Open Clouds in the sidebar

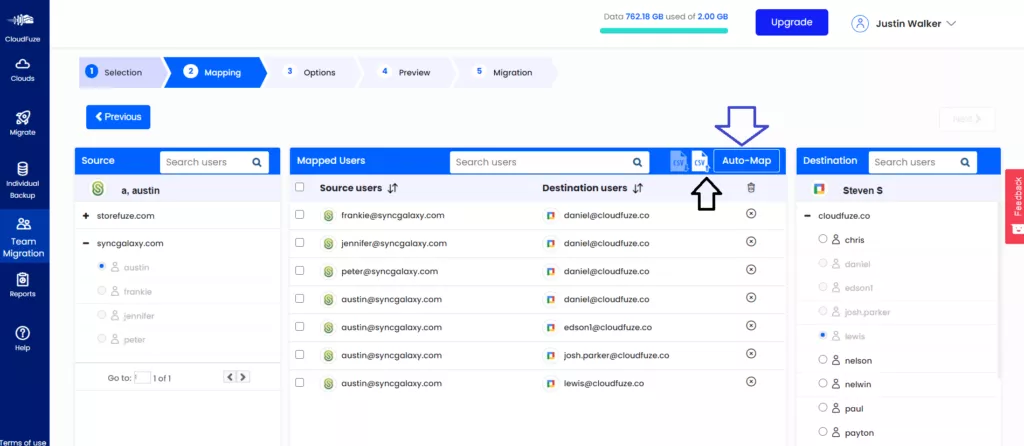[23, 71]
